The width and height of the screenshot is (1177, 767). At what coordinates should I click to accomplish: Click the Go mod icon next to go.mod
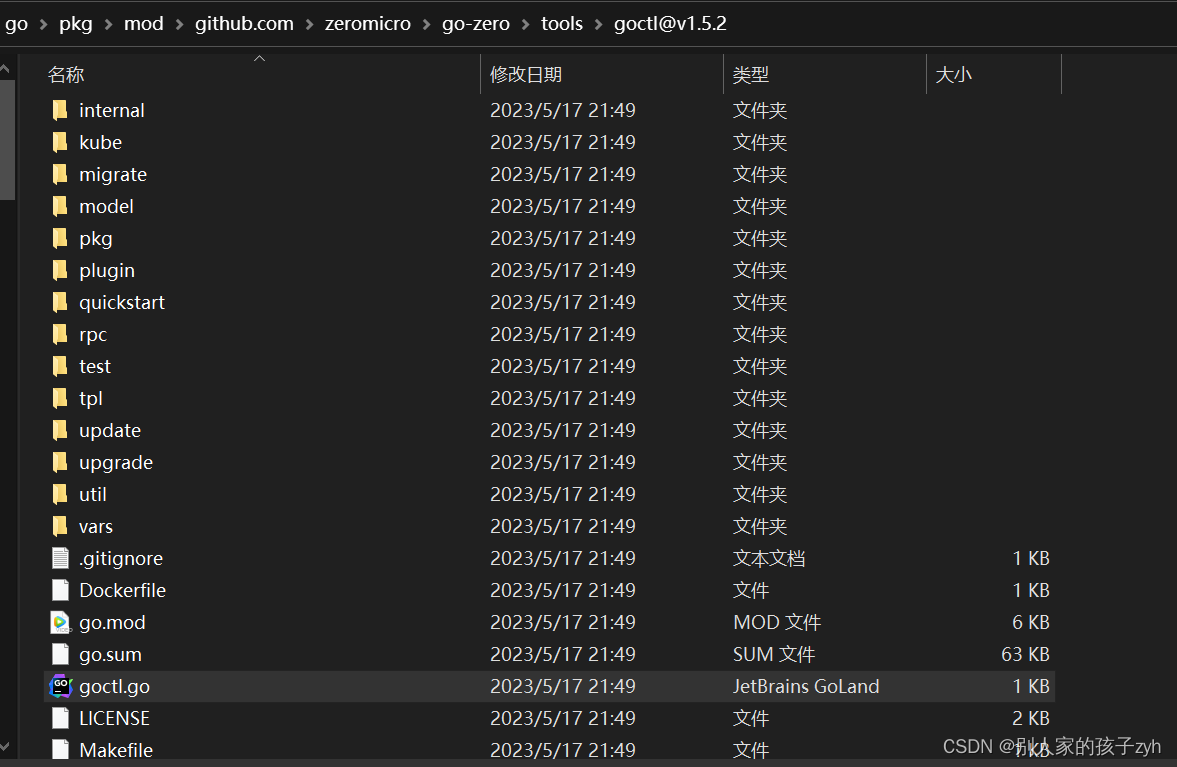click(61, 622)
